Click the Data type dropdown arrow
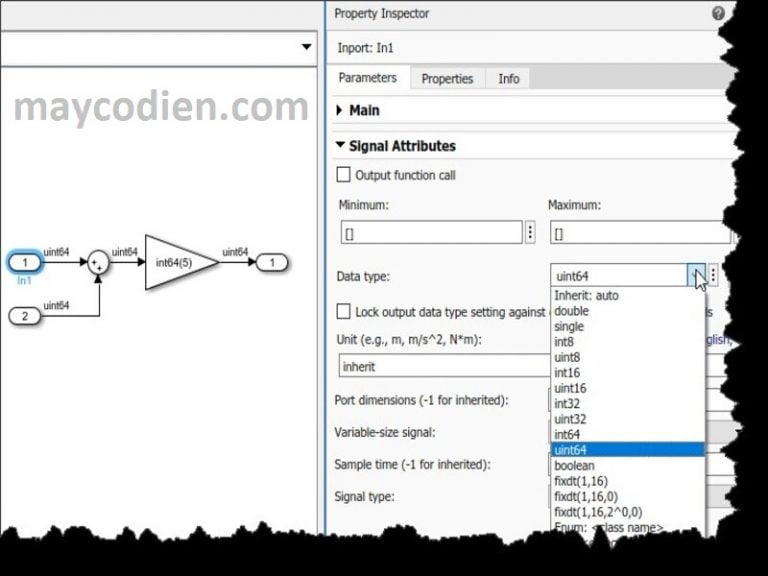The image size is (768, 576). tap(696, 276)
